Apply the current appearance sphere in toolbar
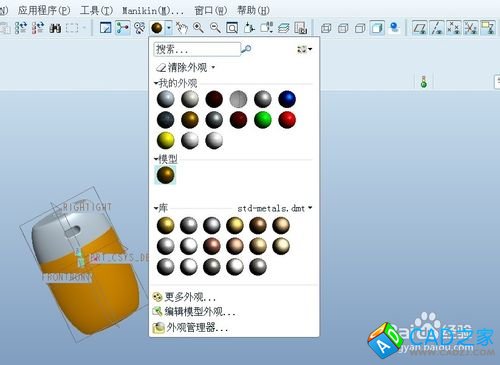 [x=157, y=28]
